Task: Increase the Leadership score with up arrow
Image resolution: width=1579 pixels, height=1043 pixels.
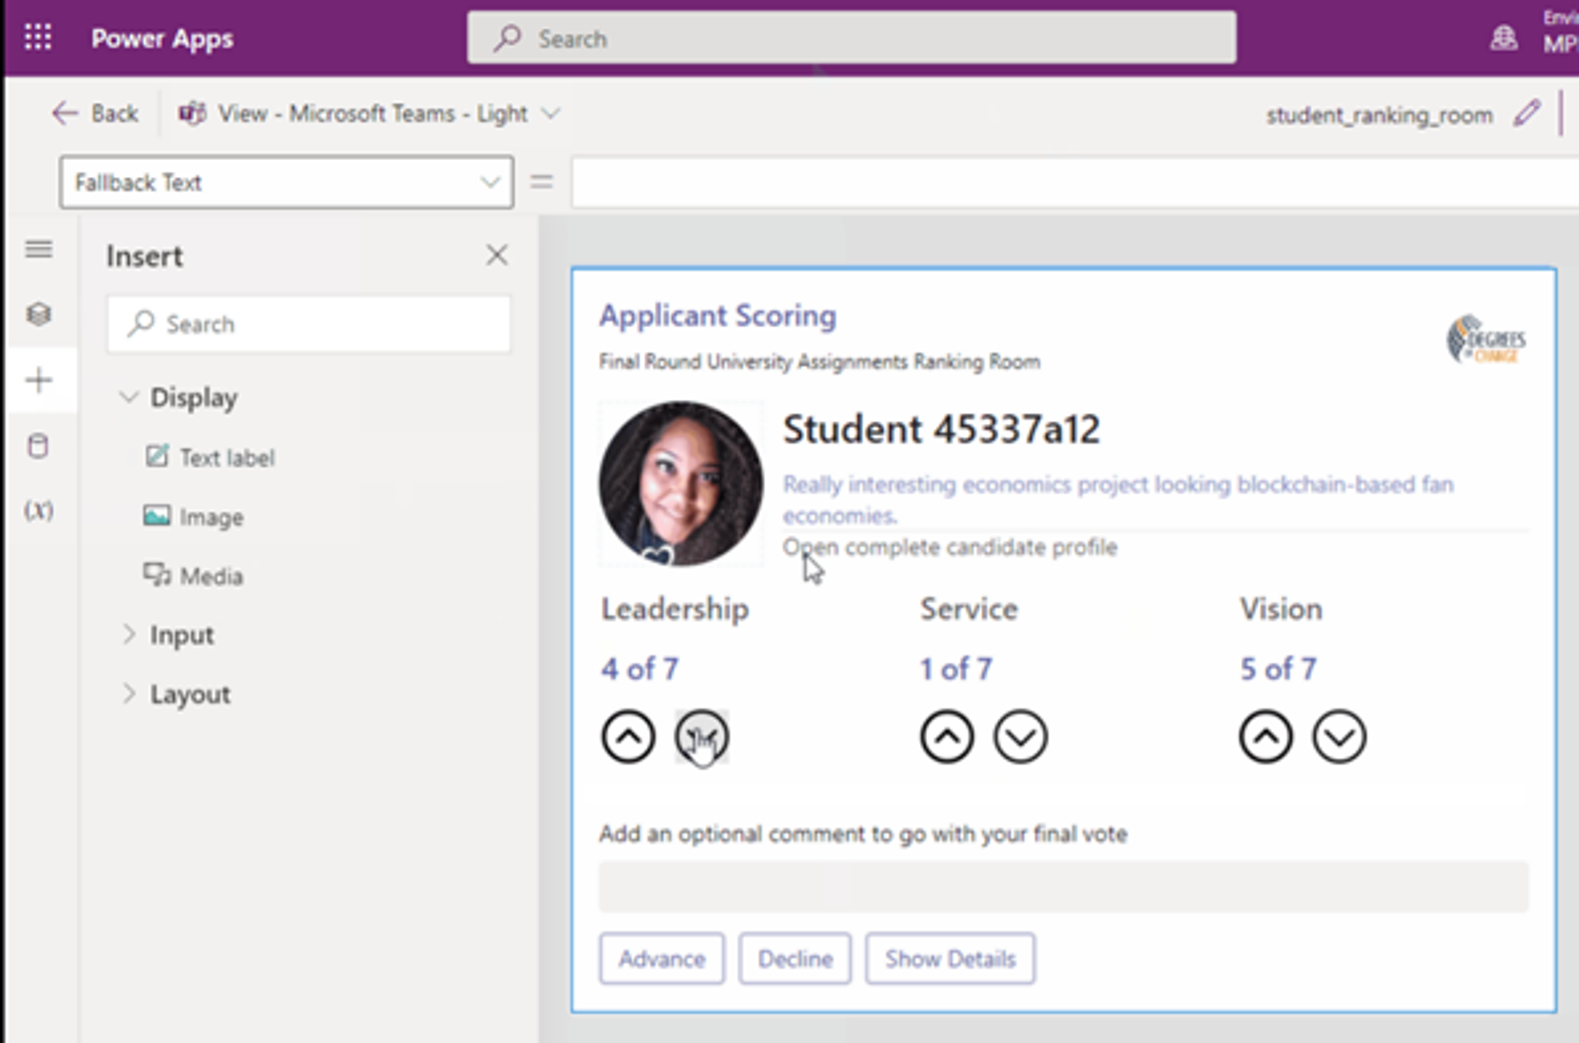Action: (628, 738)
